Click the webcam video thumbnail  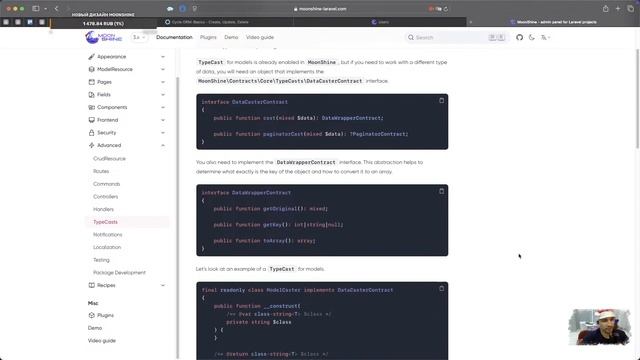pyautogui.click(x=600, y=327)
